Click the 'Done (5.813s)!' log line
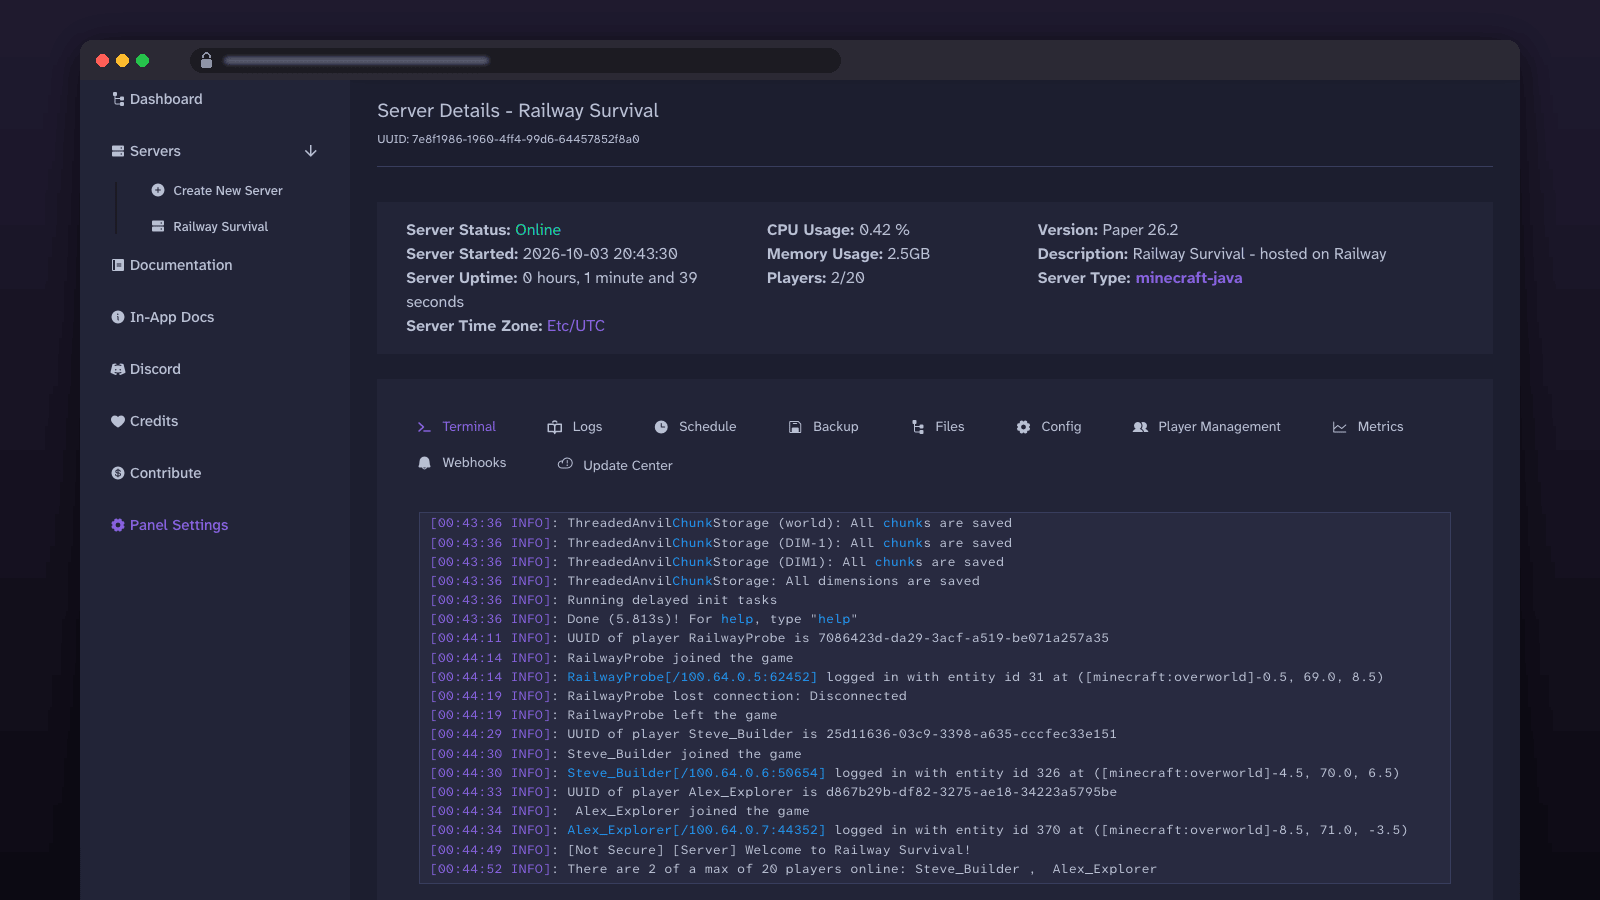The height and width of the screenshot is (900, 1600). 644,619
